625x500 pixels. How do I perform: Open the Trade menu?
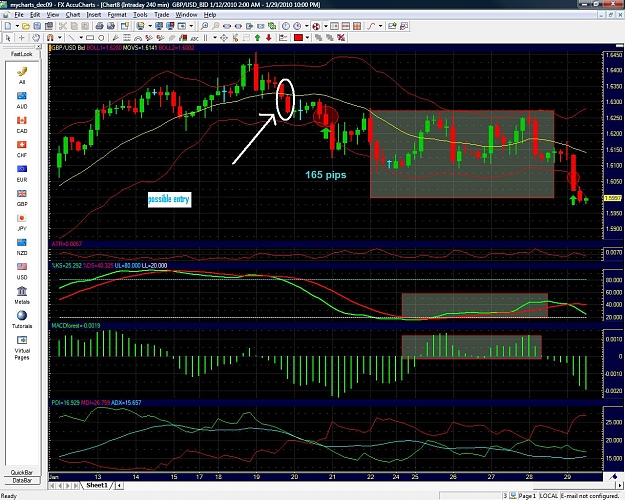pyautogui.click(x=161, y=15)
